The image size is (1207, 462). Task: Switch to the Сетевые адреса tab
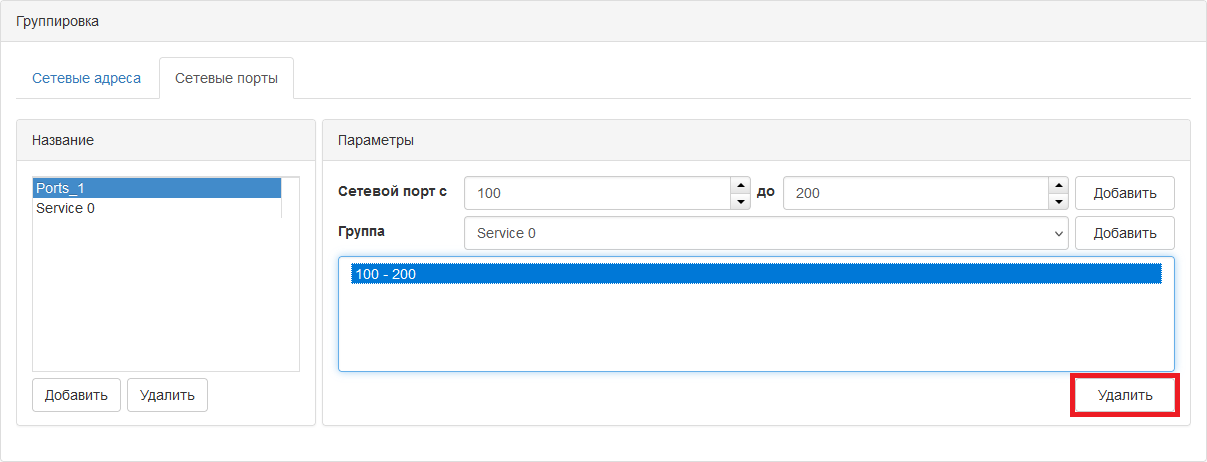pyautogui.click(x=86, y=78)
